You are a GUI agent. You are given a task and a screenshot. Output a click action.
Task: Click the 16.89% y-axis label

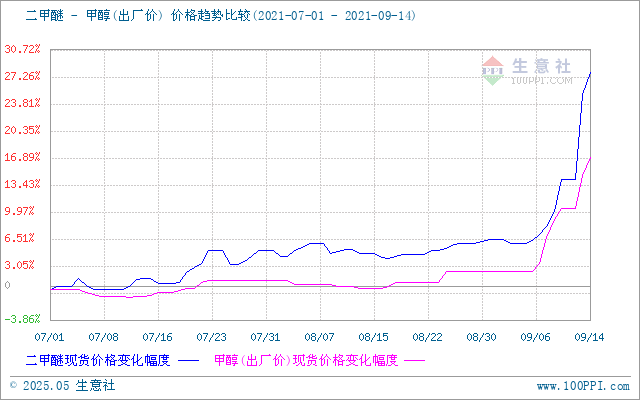[x=22, y=157]
